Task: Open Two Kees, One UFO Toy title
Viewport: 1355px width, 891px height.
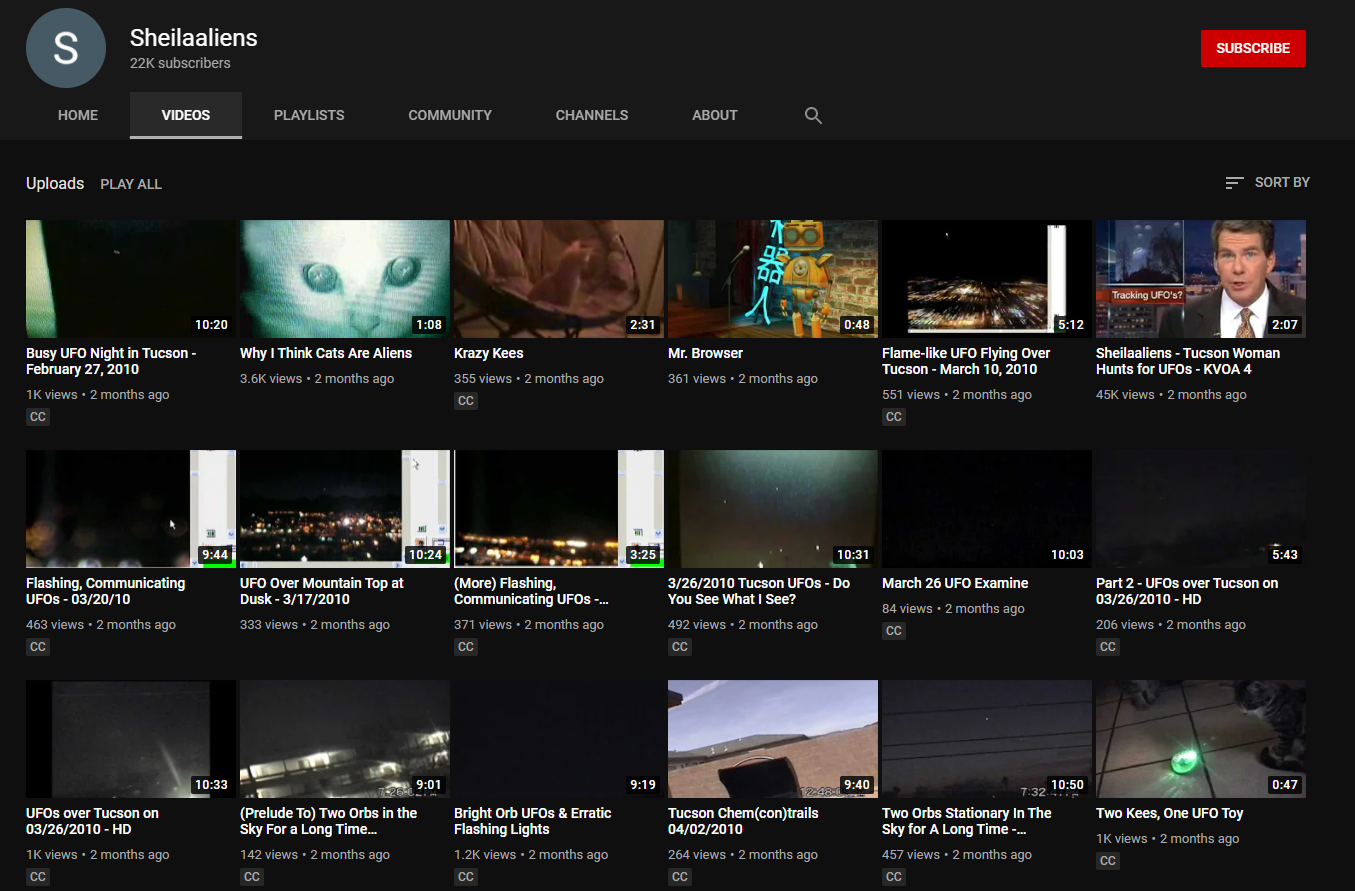Action: pyautogui.click(x=1170, y=813)
